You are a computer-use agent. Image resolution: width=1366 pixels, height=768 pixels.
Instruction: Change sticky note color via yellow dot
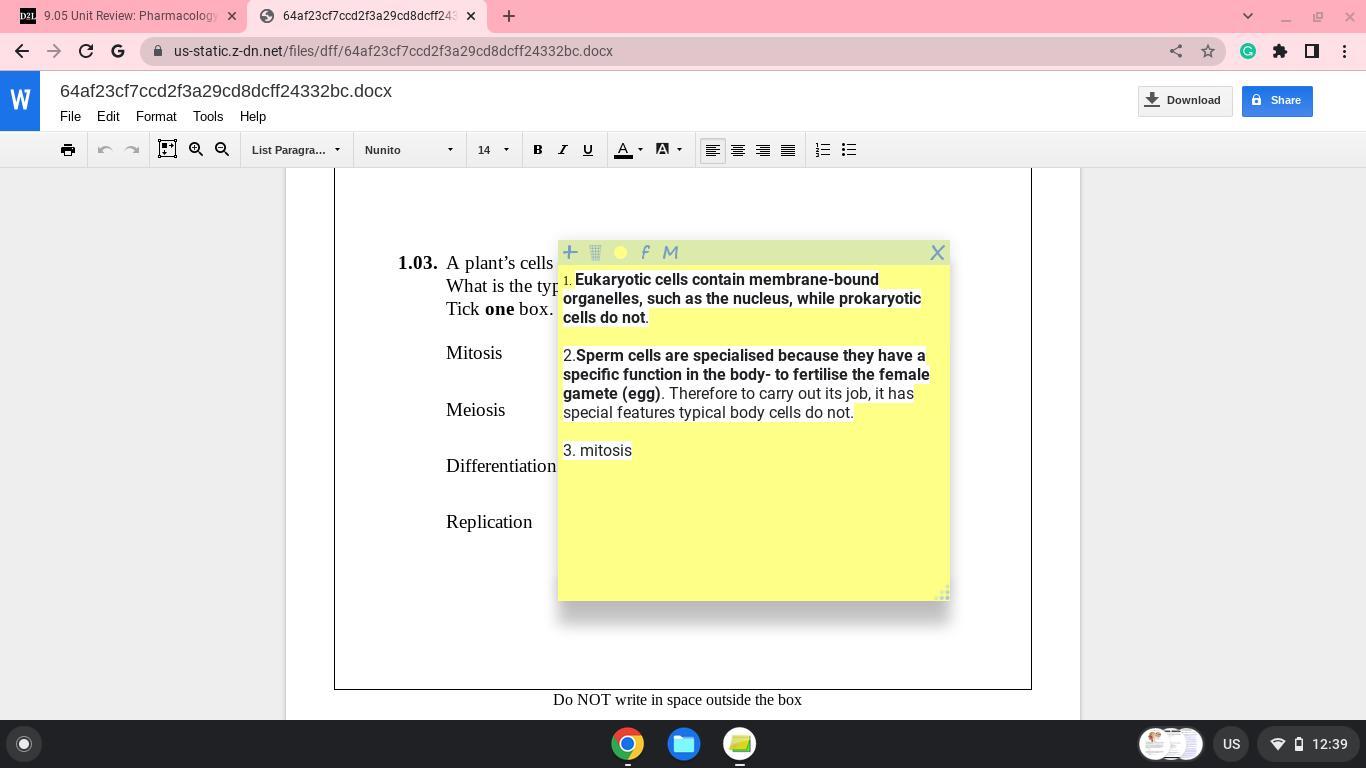620,253
